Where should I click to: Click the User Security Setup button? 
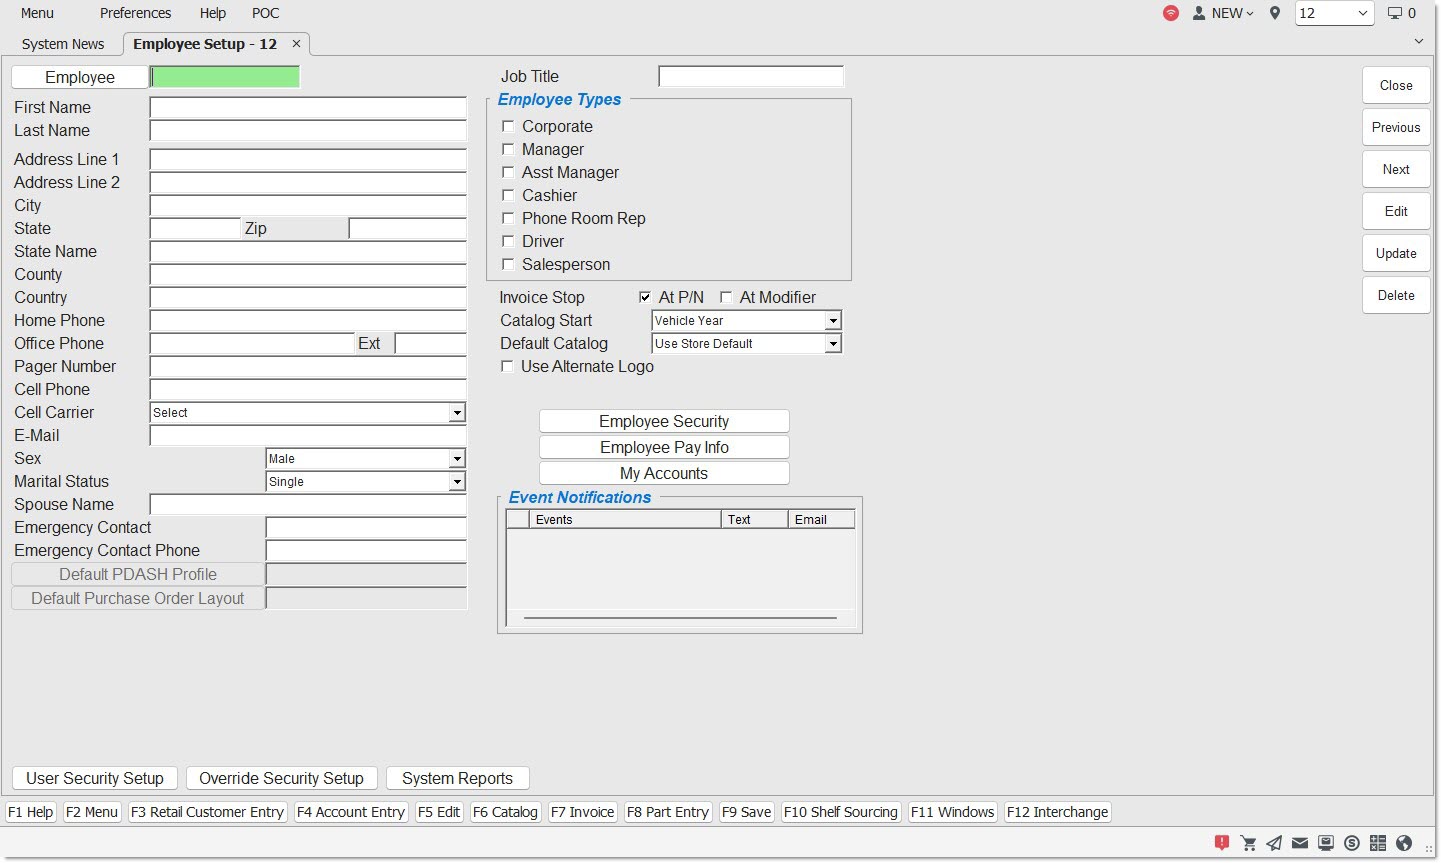pyautogui.click(x=95, y=778)
